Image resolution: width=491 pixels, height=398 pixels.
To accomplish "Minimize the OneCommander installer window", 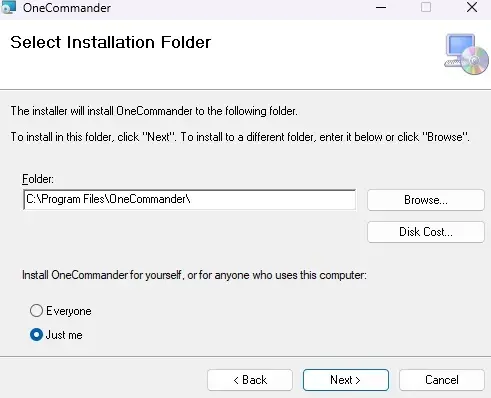I will tap(381, 7).
